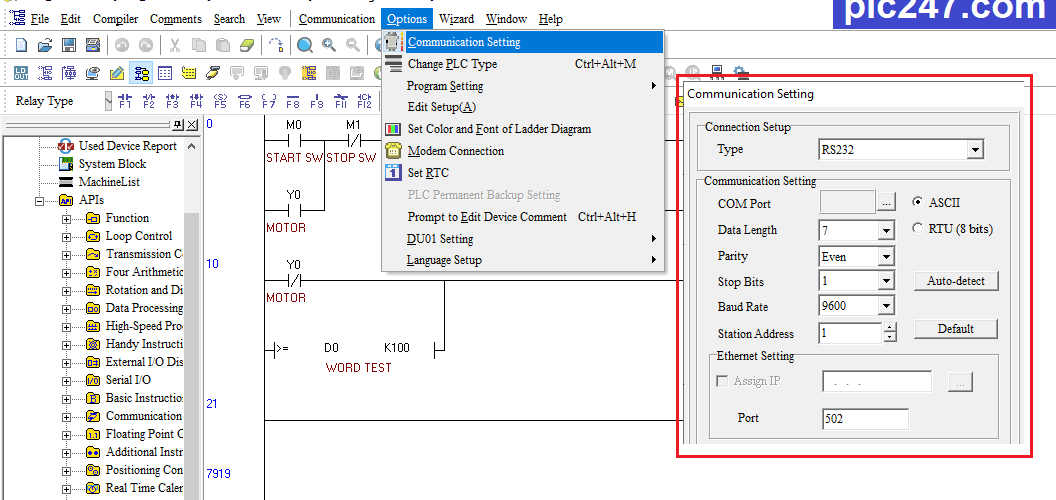Click the green eraser Delete icon

[x=248, y=45]
